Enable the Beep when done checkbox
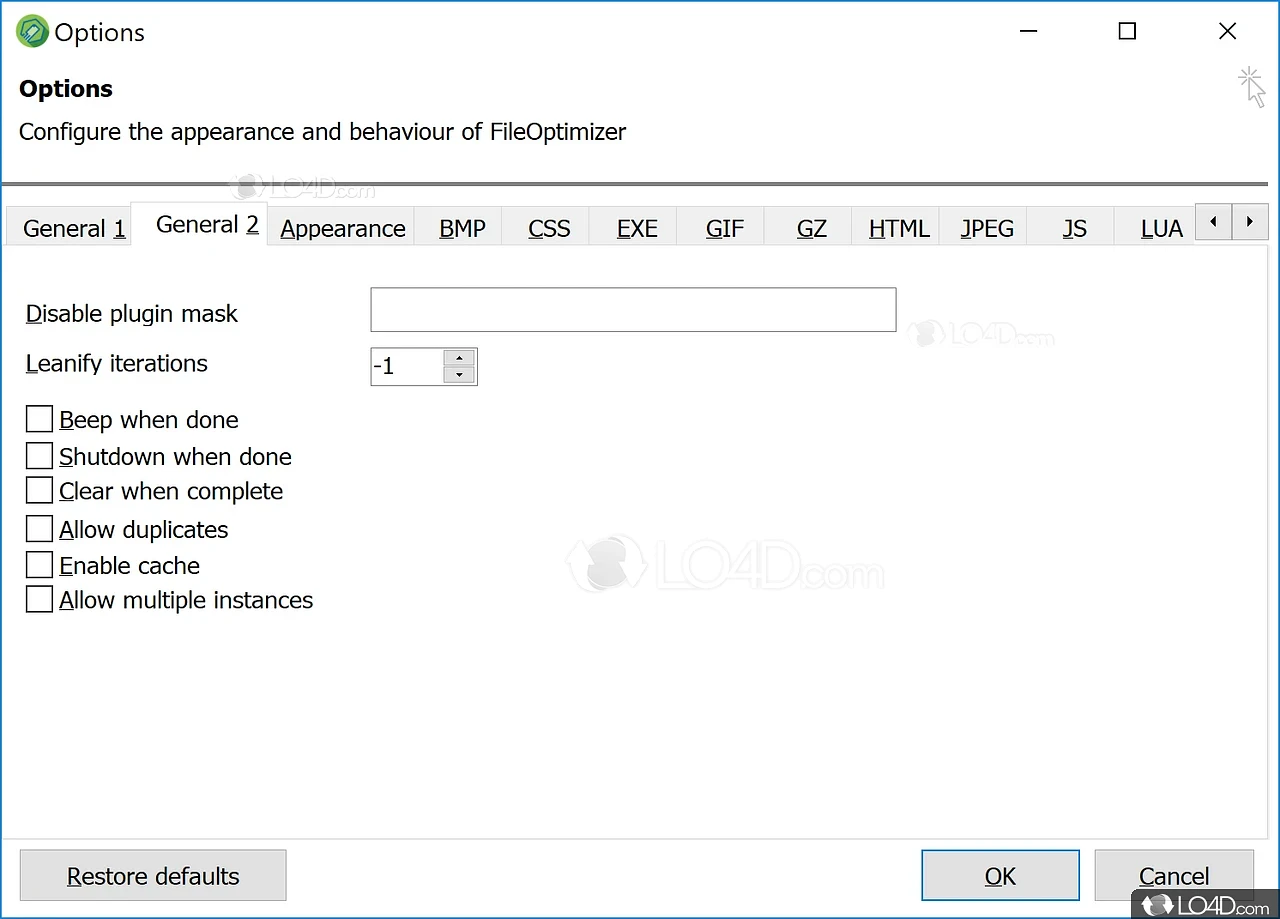The height and width of the screenshot is (919, 1280). (39, 419)
